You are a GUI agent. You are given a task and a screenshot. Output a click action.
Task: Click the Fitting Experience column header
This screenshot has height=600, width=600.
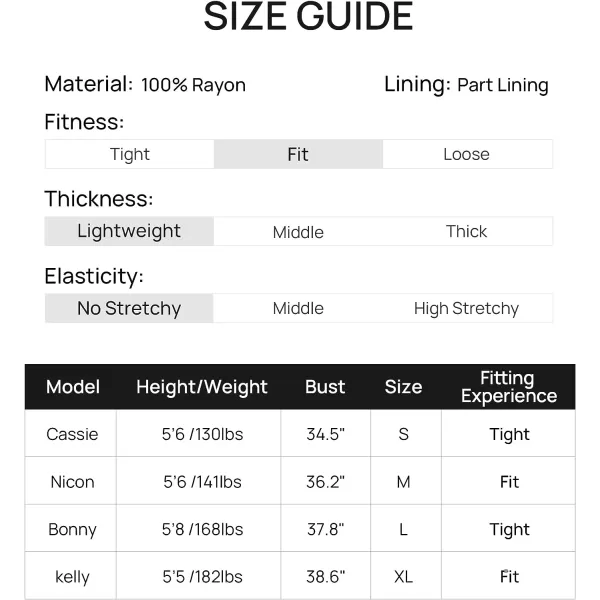pyautogui.click(x=508, y=387)
